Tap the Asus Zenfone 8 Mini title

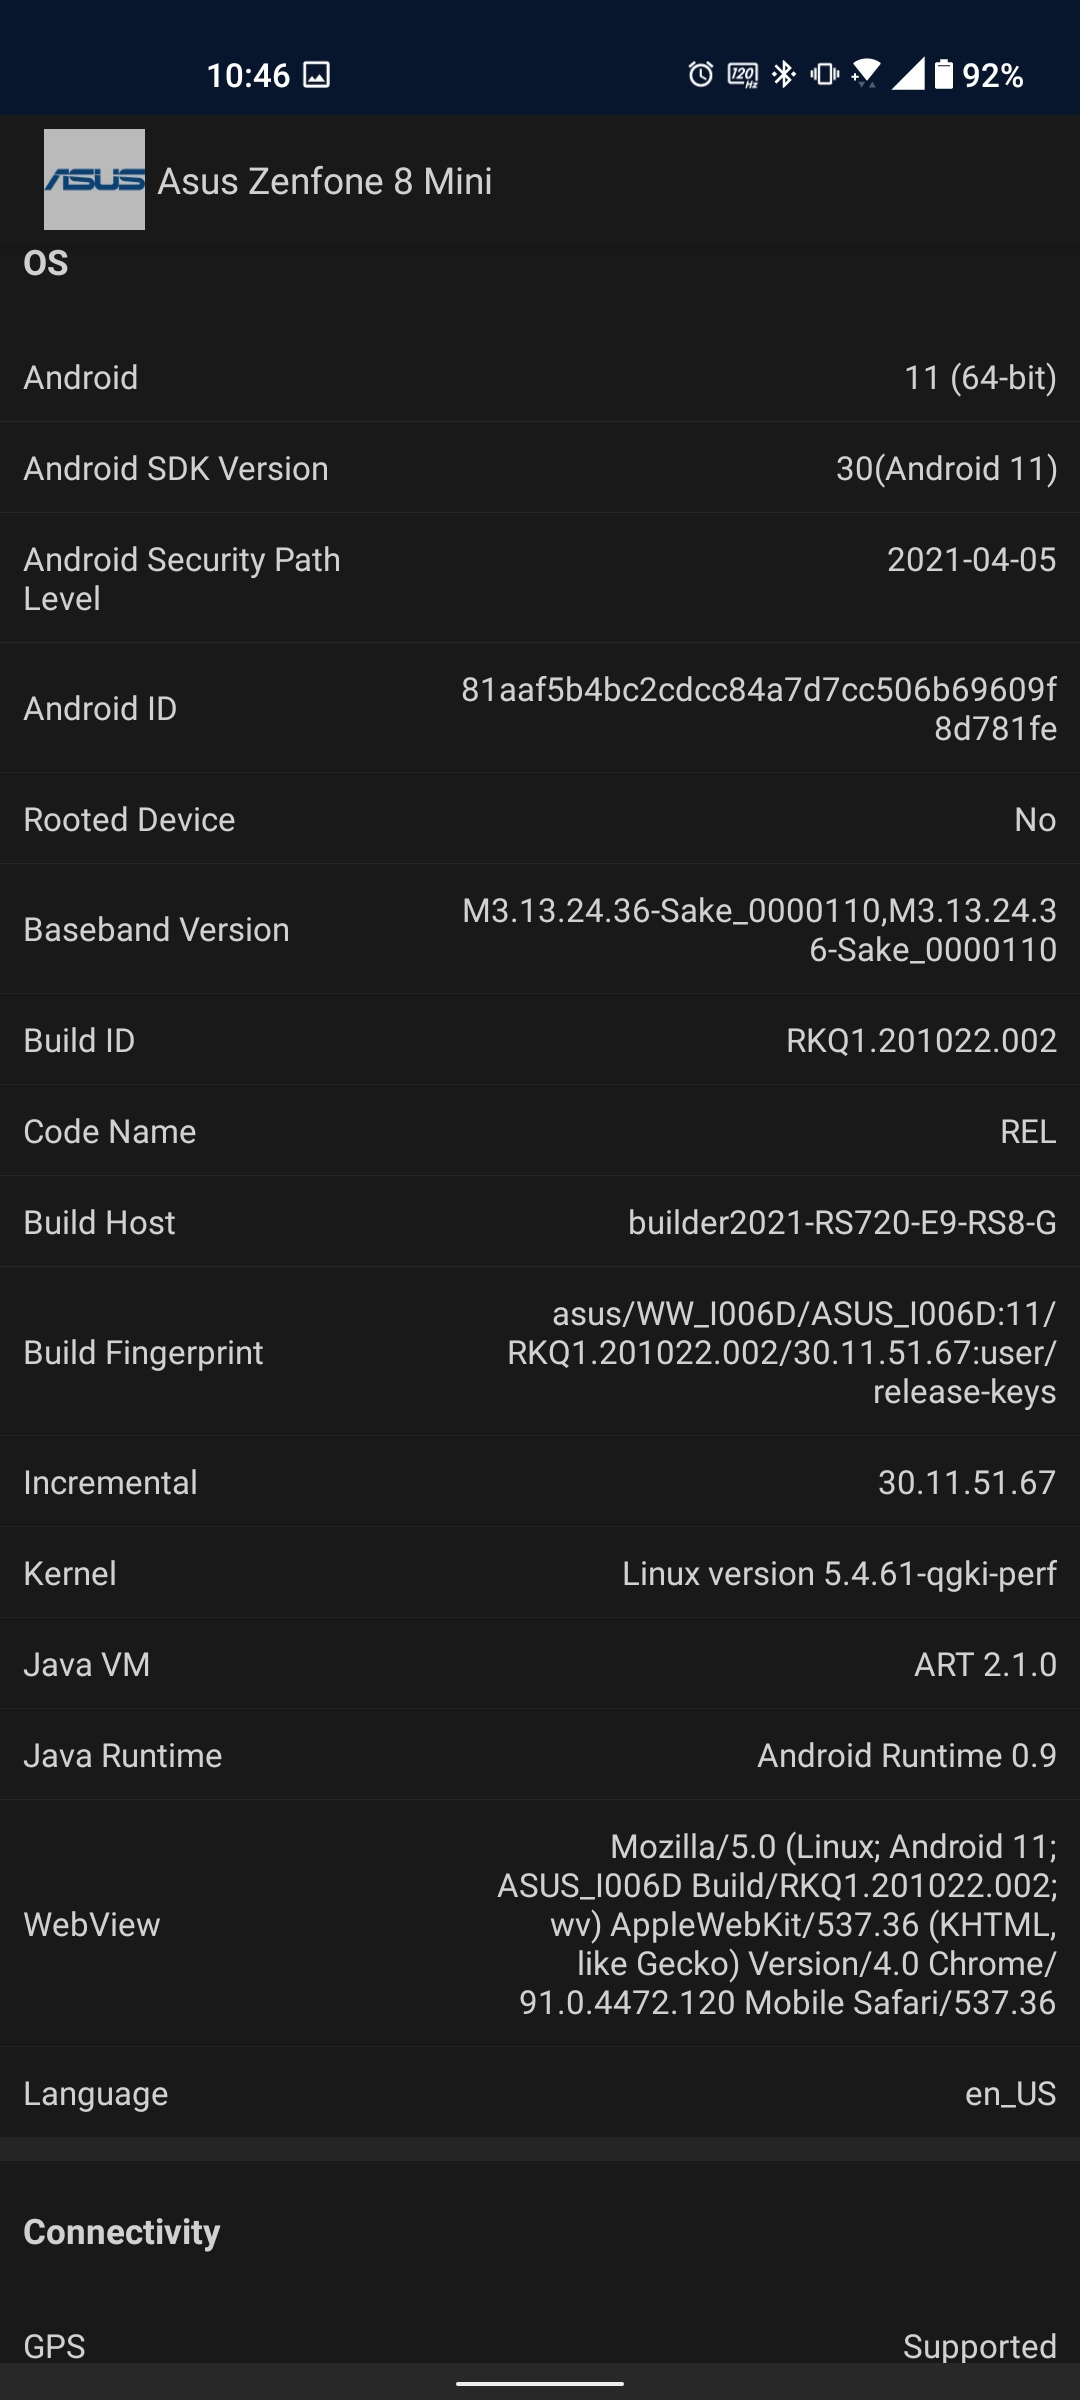click(x=325, y=181)
